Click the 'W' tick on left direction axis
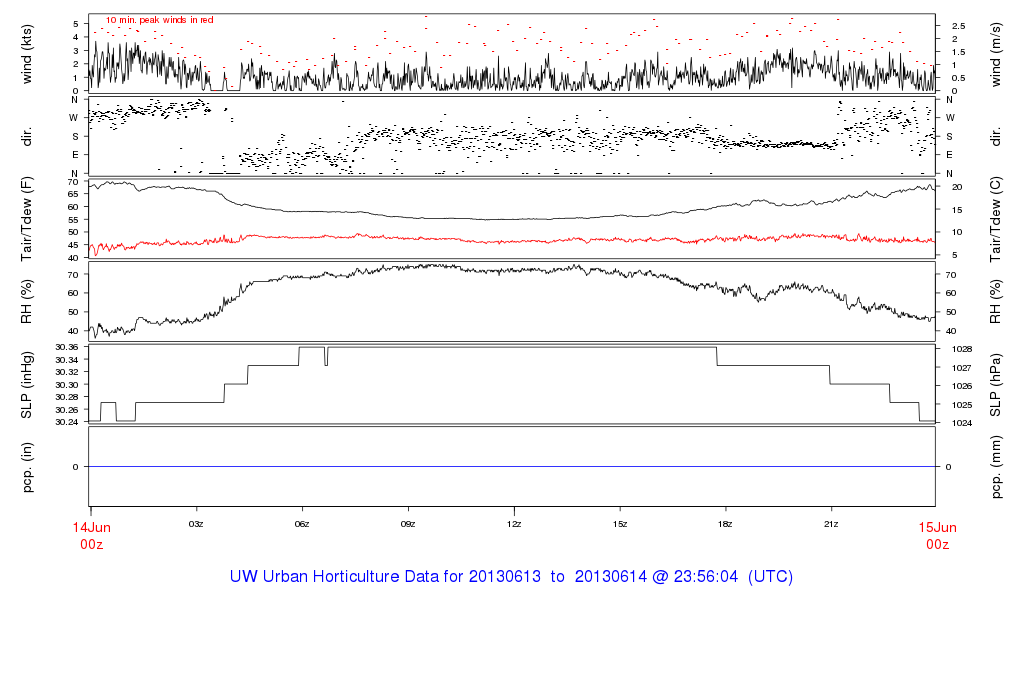This screenshot has width=1024, height=700. pyautogui.click(x=74, y=118)
